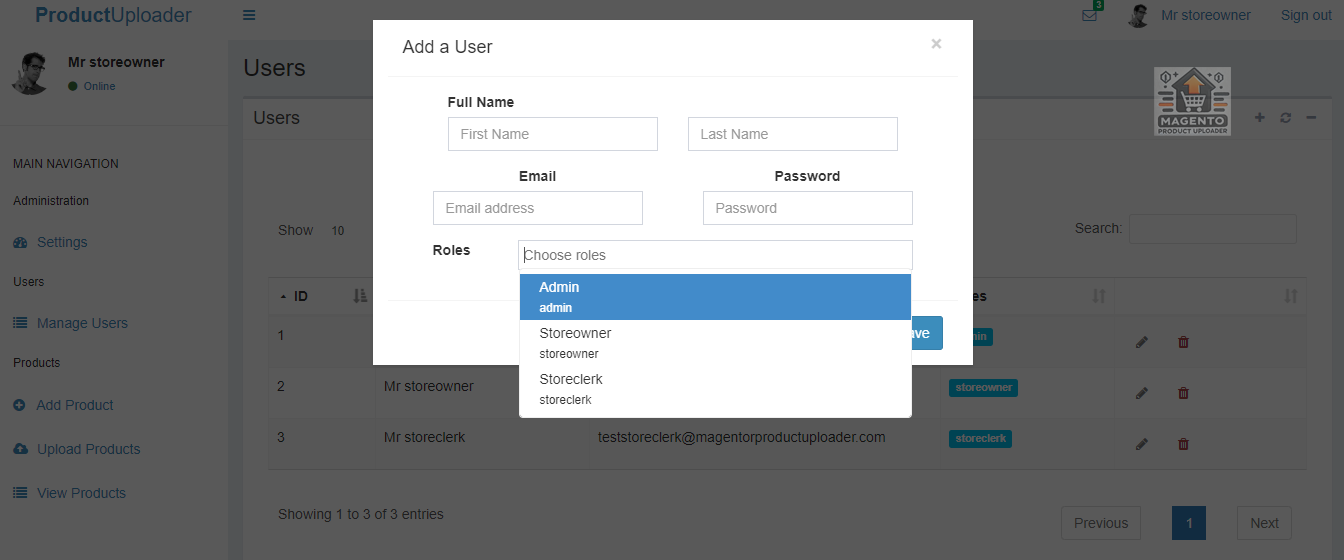1344x560 pixels.
Task: Click the plus icon in Users panel
Action: click(x=1259, y=118)
